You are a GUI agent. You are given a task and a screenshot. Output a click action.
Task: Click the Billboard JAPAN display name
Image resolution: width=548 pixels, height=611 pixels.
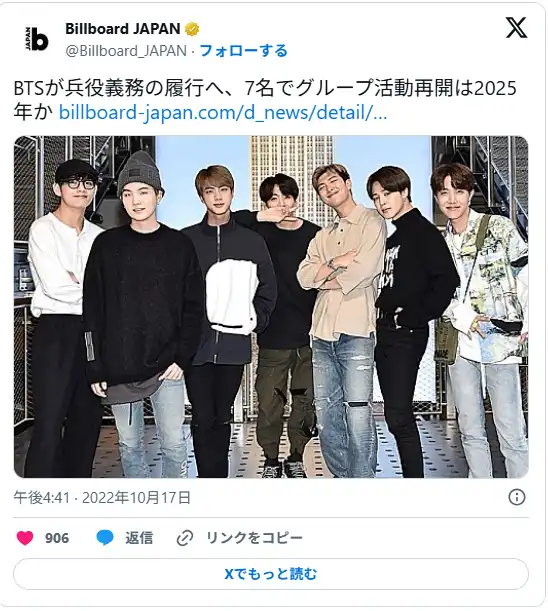tap(123, 29)
